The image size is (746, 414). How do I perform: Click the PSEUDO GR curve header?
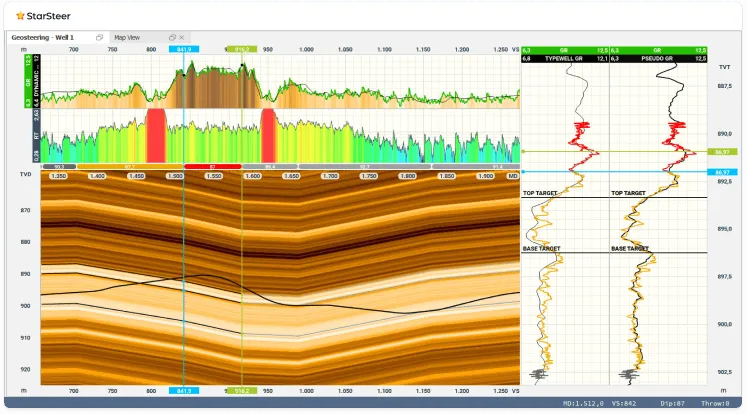click(658, 59)
